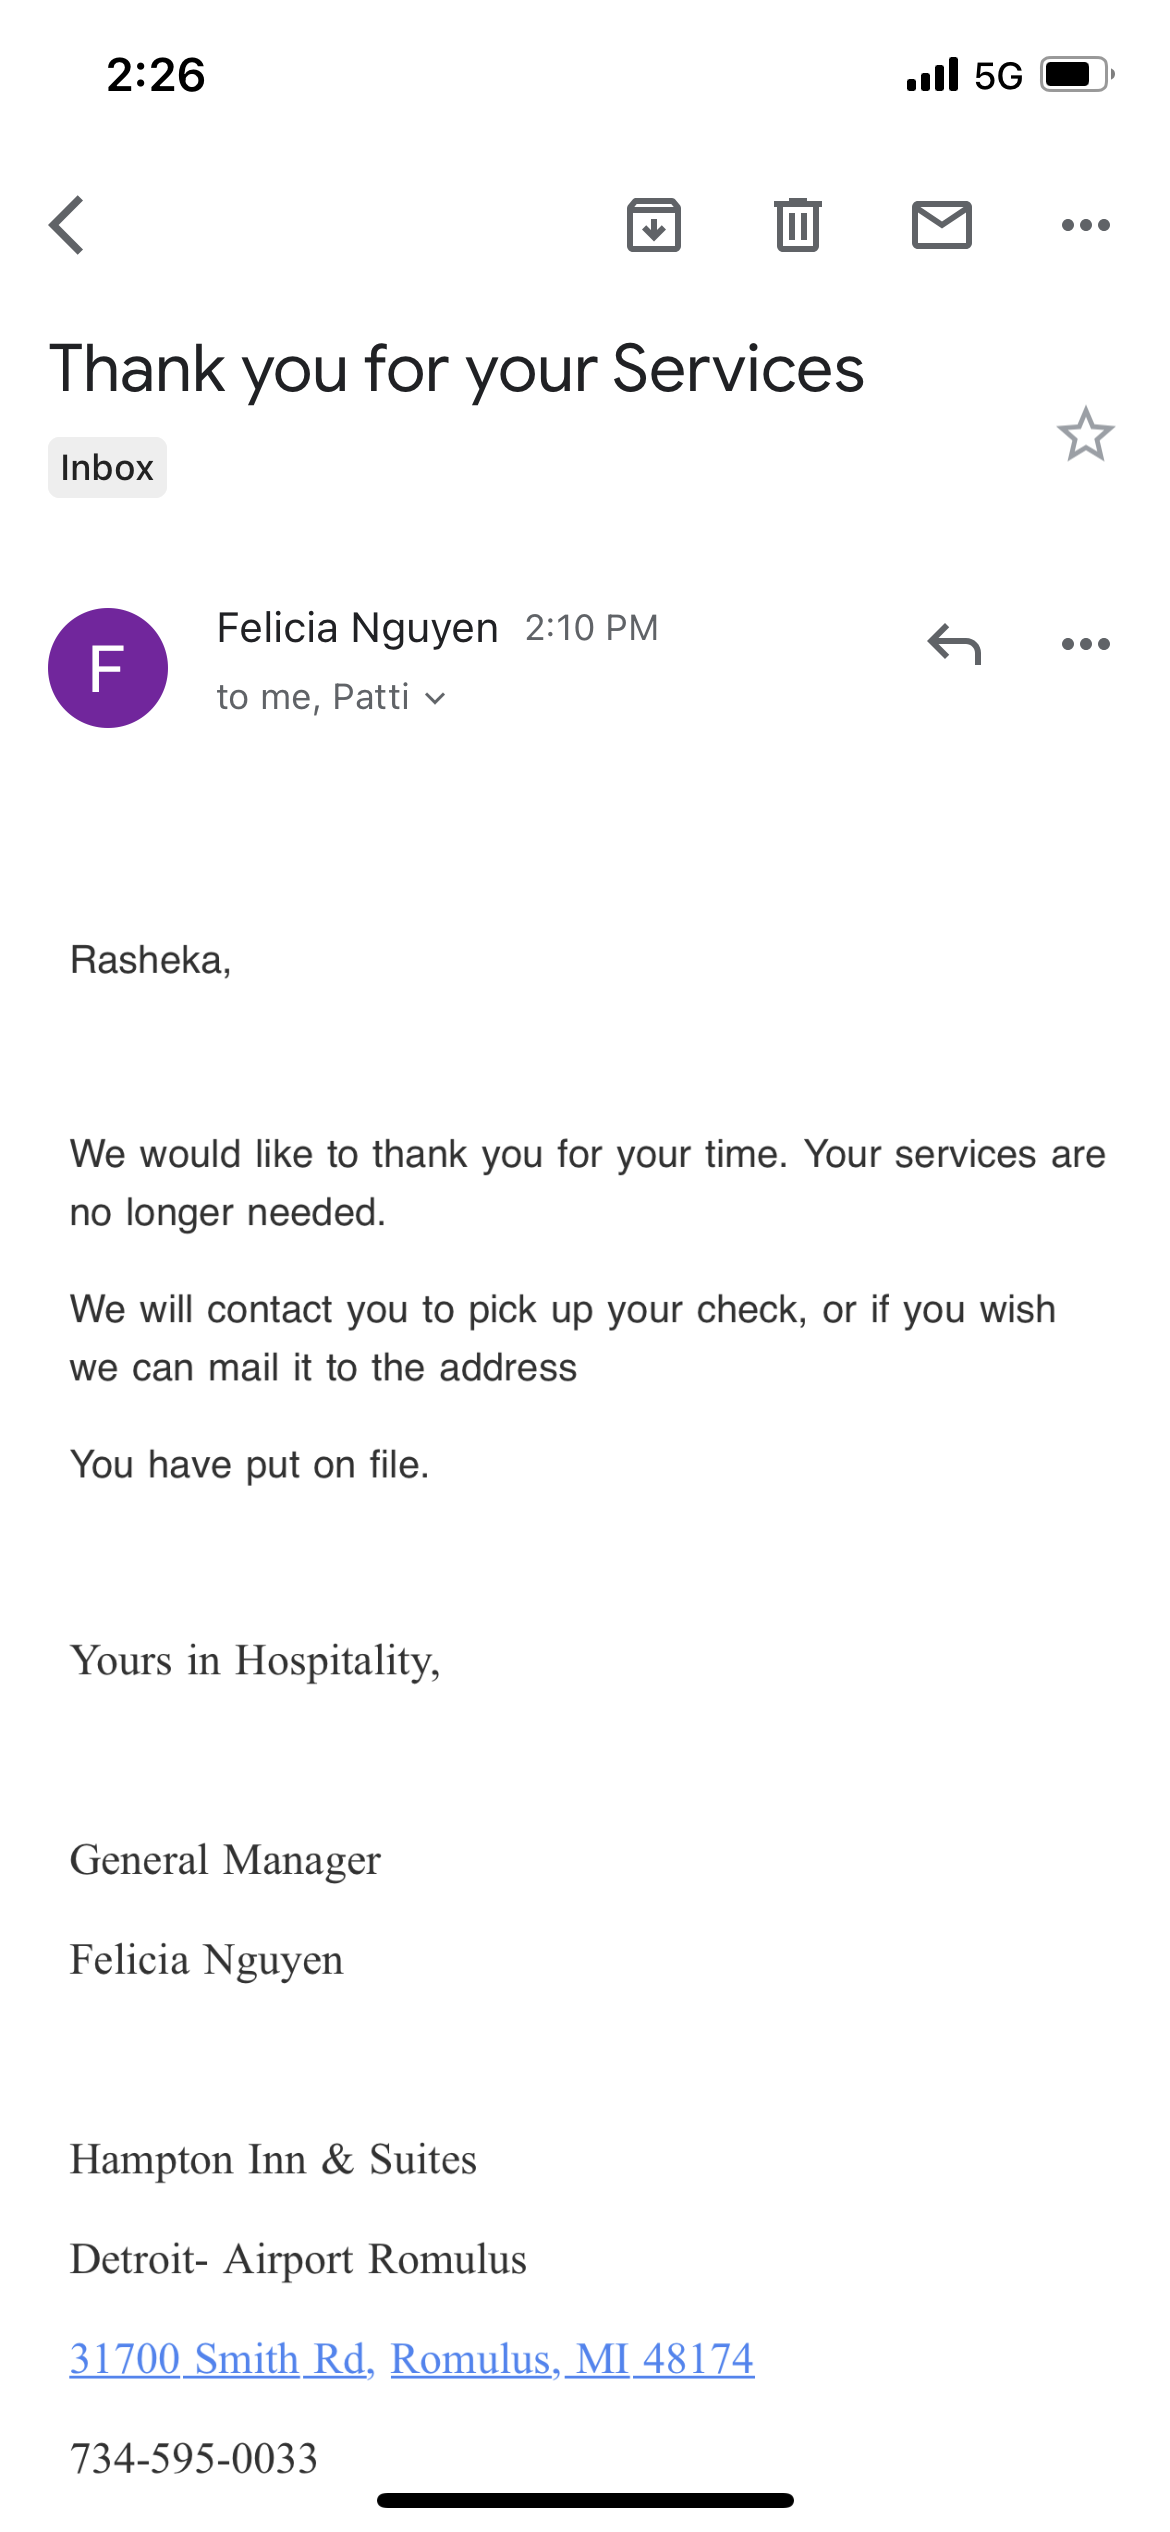Delete the email using the trash icon
Screen dimensions: 1170x2532
(x=797, y=224)
